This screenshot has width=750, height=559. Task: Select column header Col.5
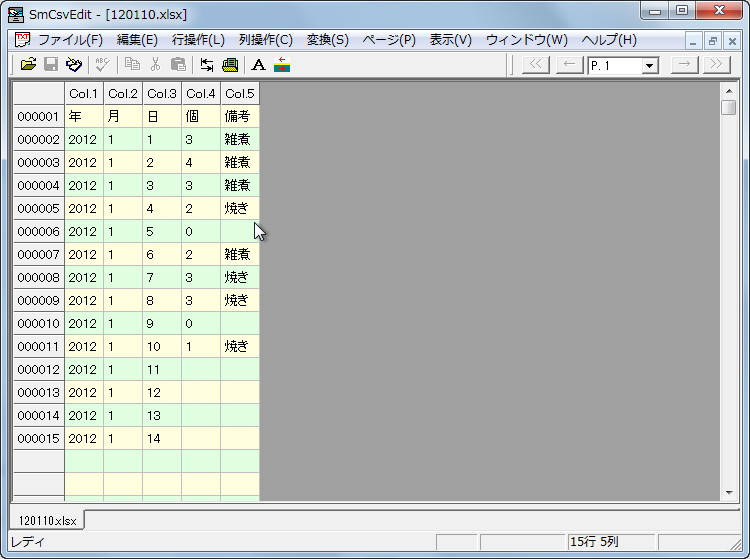pos(240,93)
